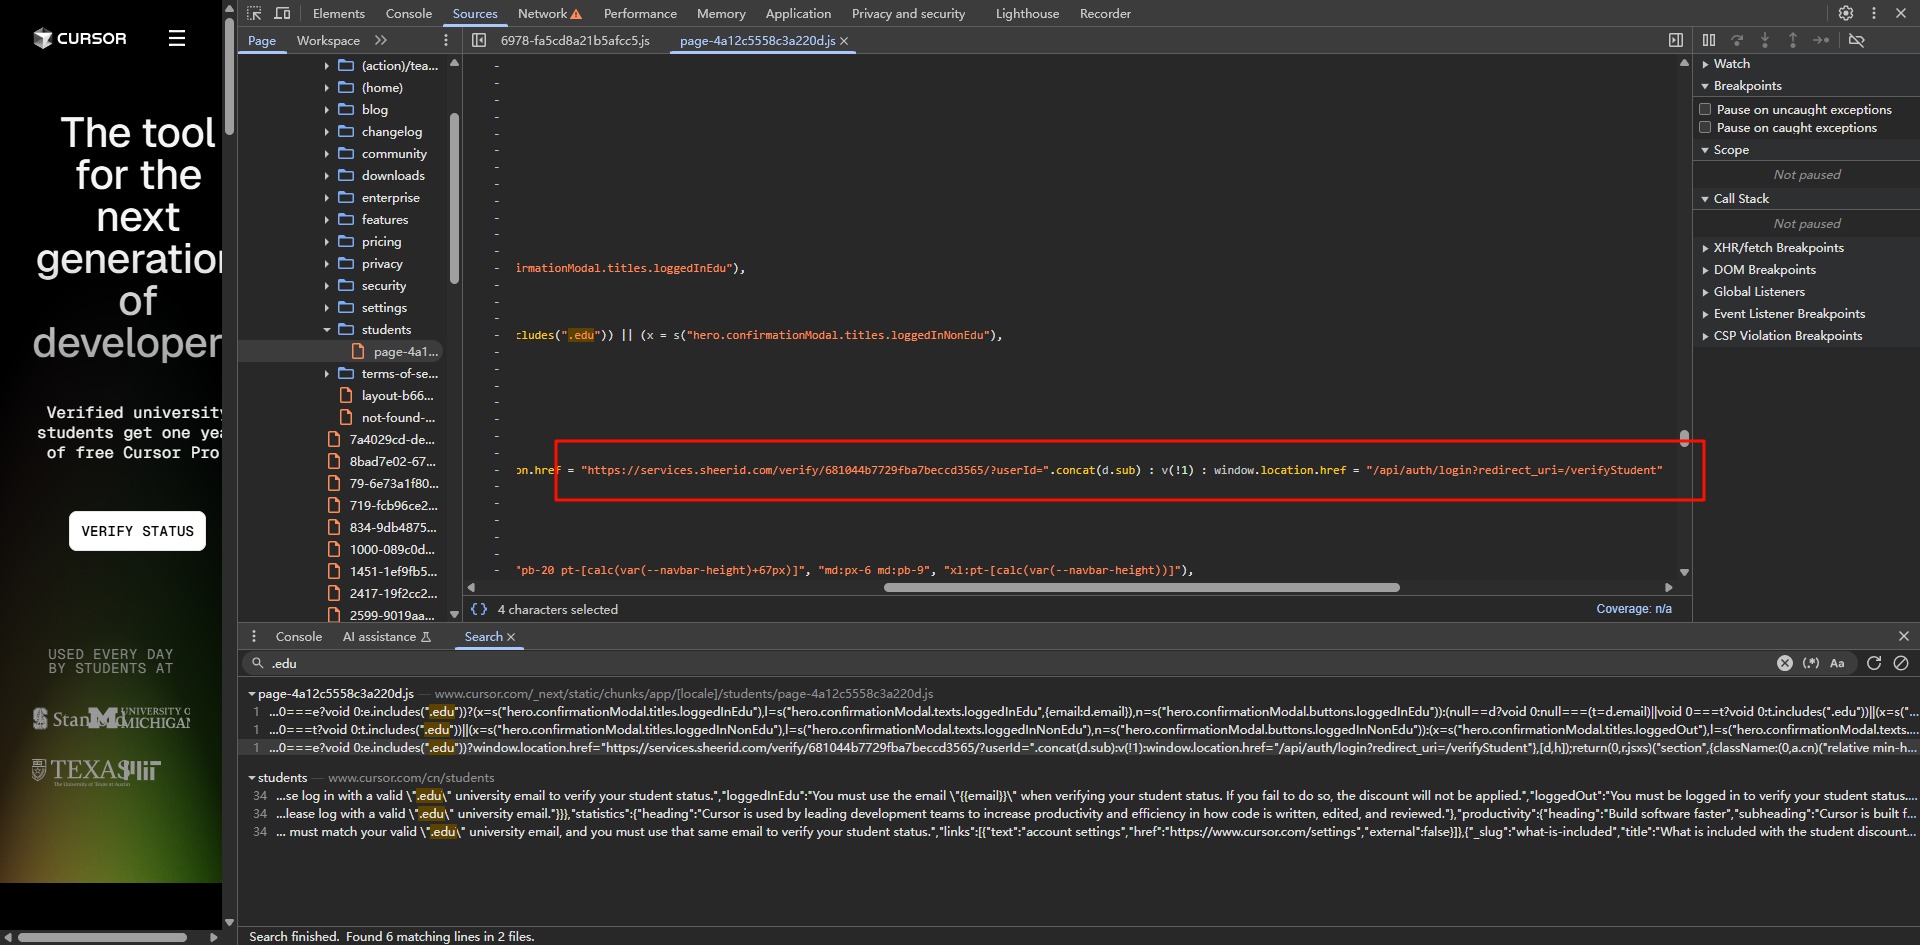
Task: Pretty print the source with braces icon
Action: [x=479, y=609]
